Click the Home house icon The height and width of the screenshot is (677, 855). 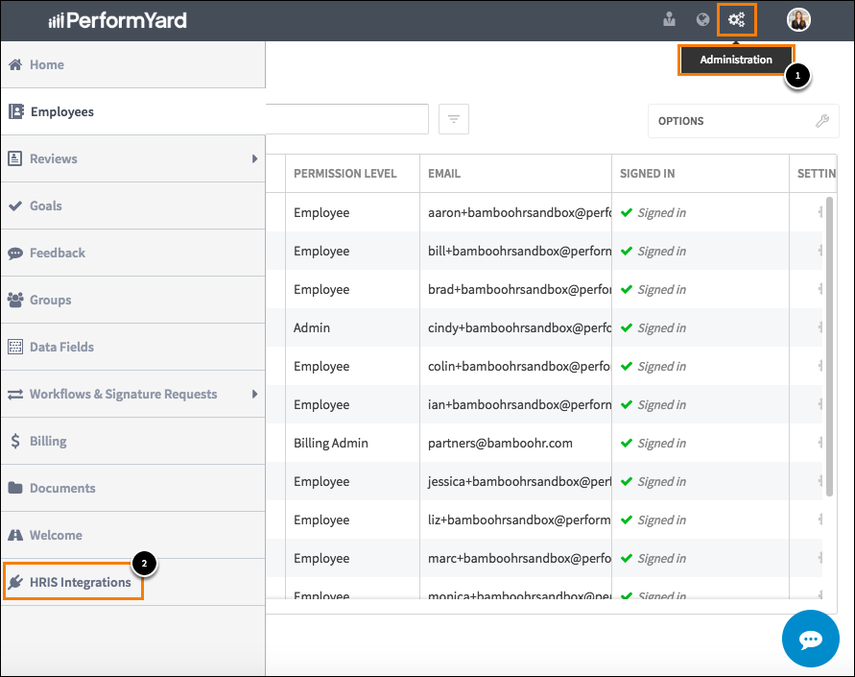click(x=15, y=64)
